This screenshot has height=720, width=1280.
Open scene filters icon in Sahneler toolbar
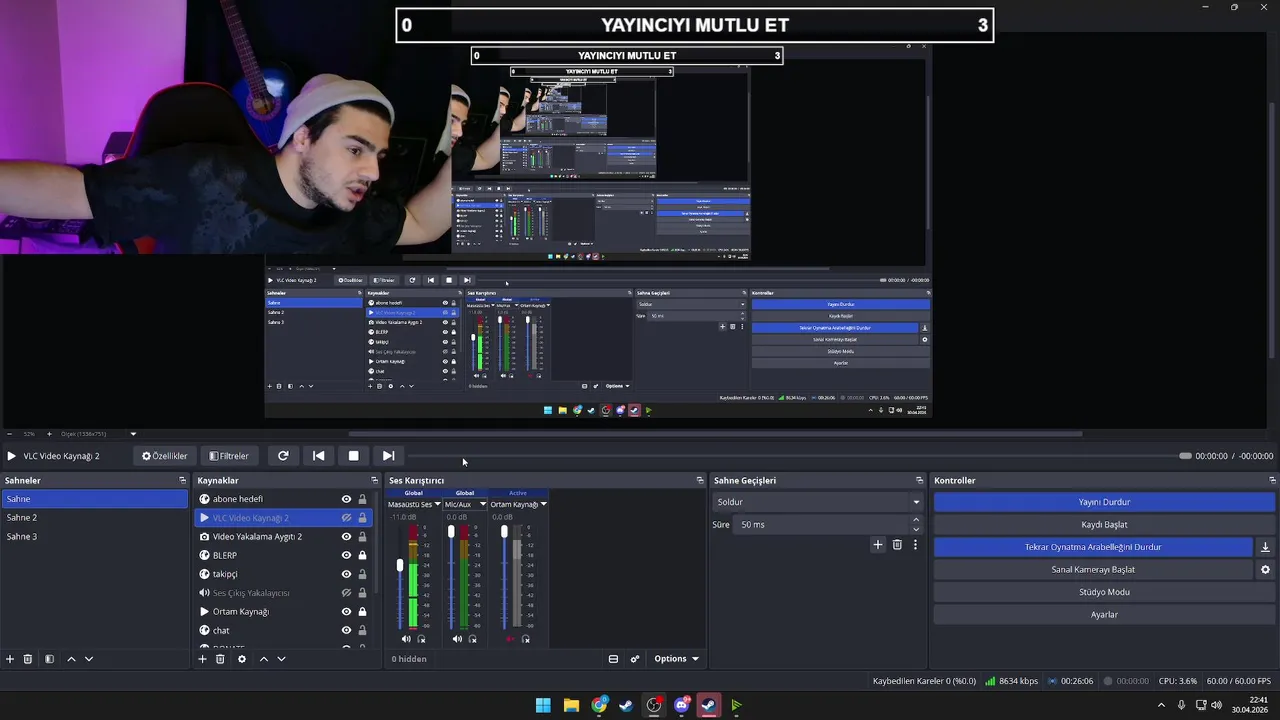(x=49, y=659)
